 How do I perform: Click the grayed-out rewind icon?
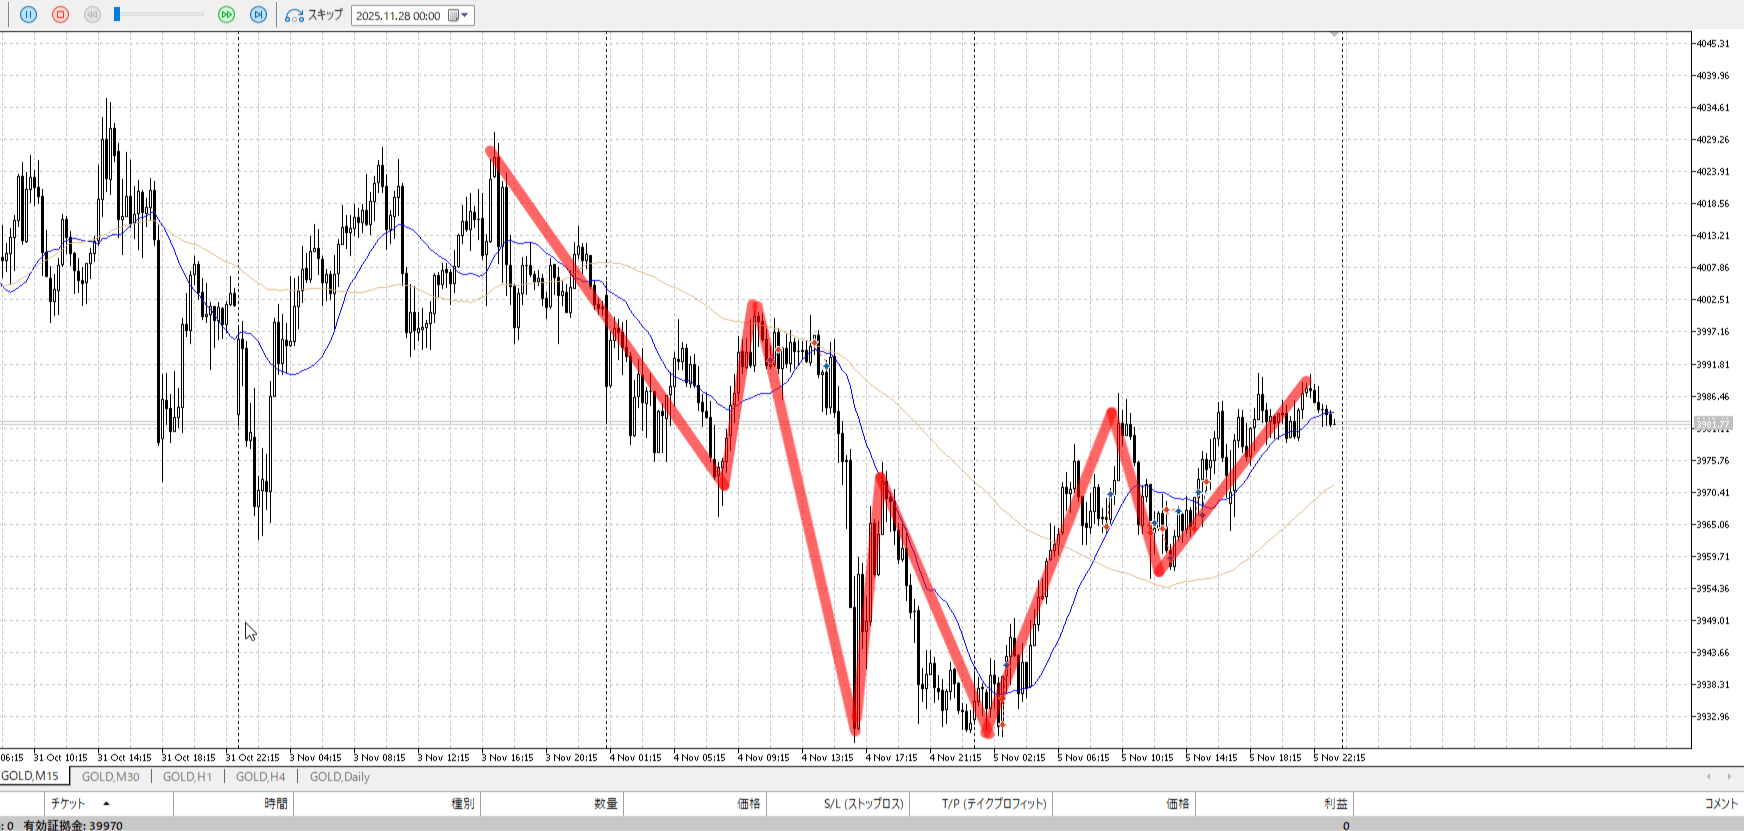(x=92, y=15)
